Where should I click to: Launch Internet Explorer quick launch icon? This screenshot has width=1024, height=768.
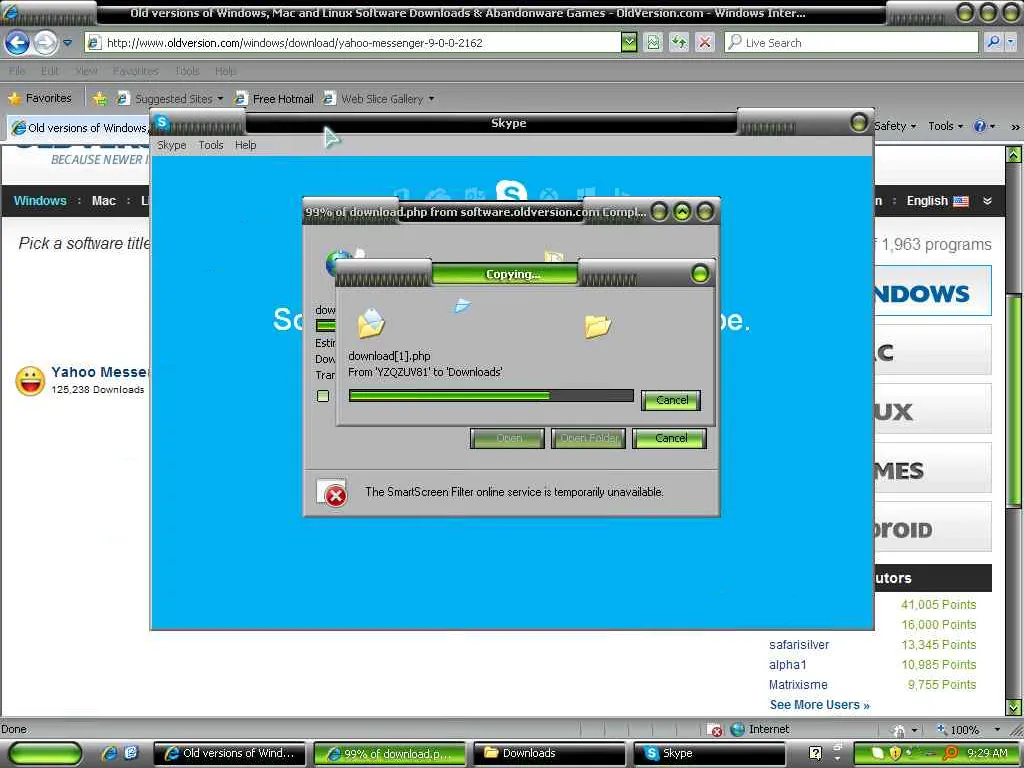109,753
